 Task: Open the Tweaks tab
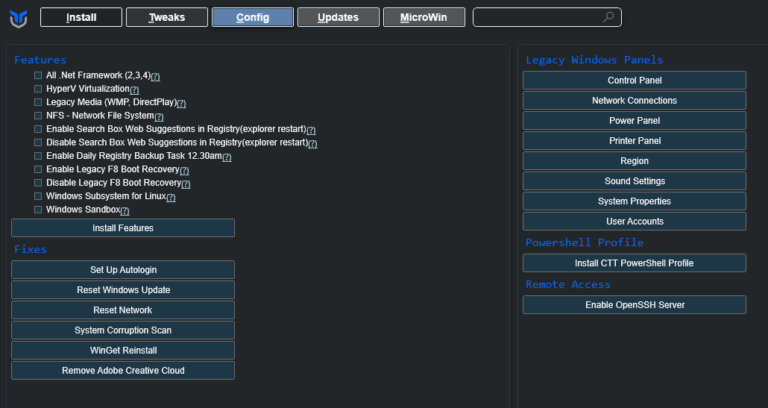pos(167,17)
